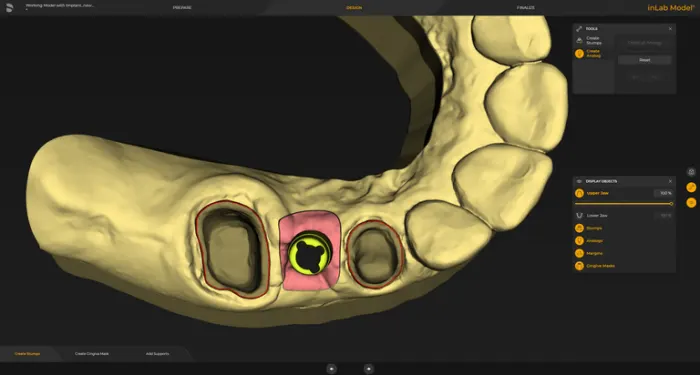
Task: Go to previous step arrow button
Action: point(331,369)
